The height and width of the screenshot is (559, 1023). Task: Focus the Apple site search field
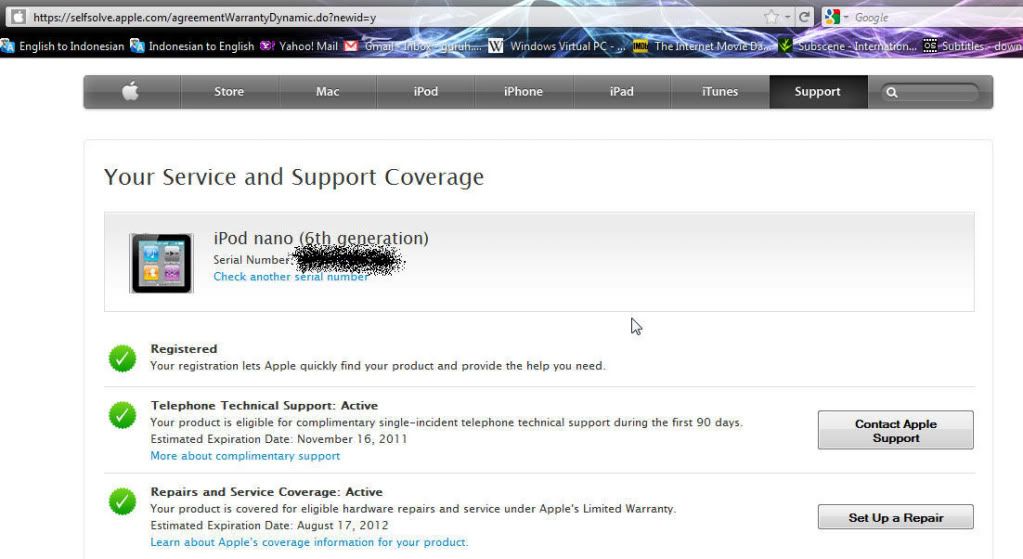(930, 93)
